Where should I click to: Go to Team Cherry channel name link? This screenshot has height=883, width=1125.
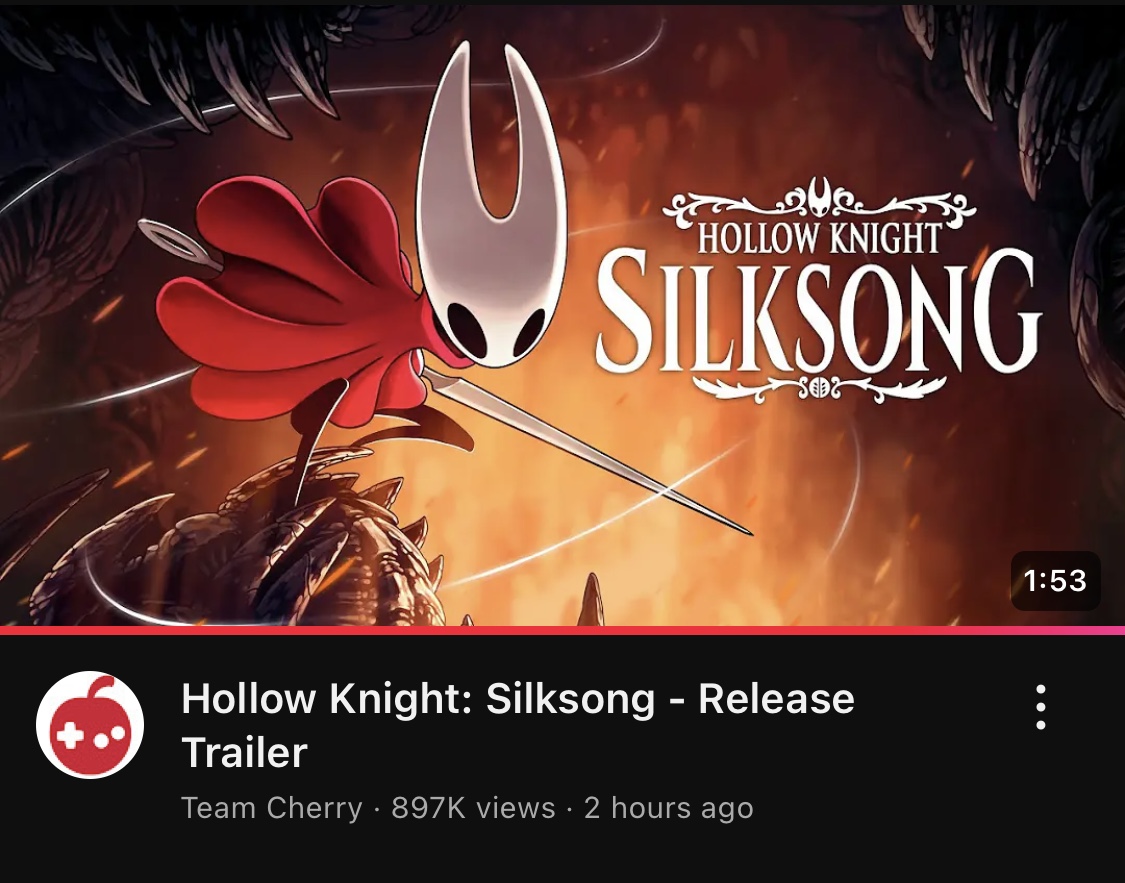271,808
